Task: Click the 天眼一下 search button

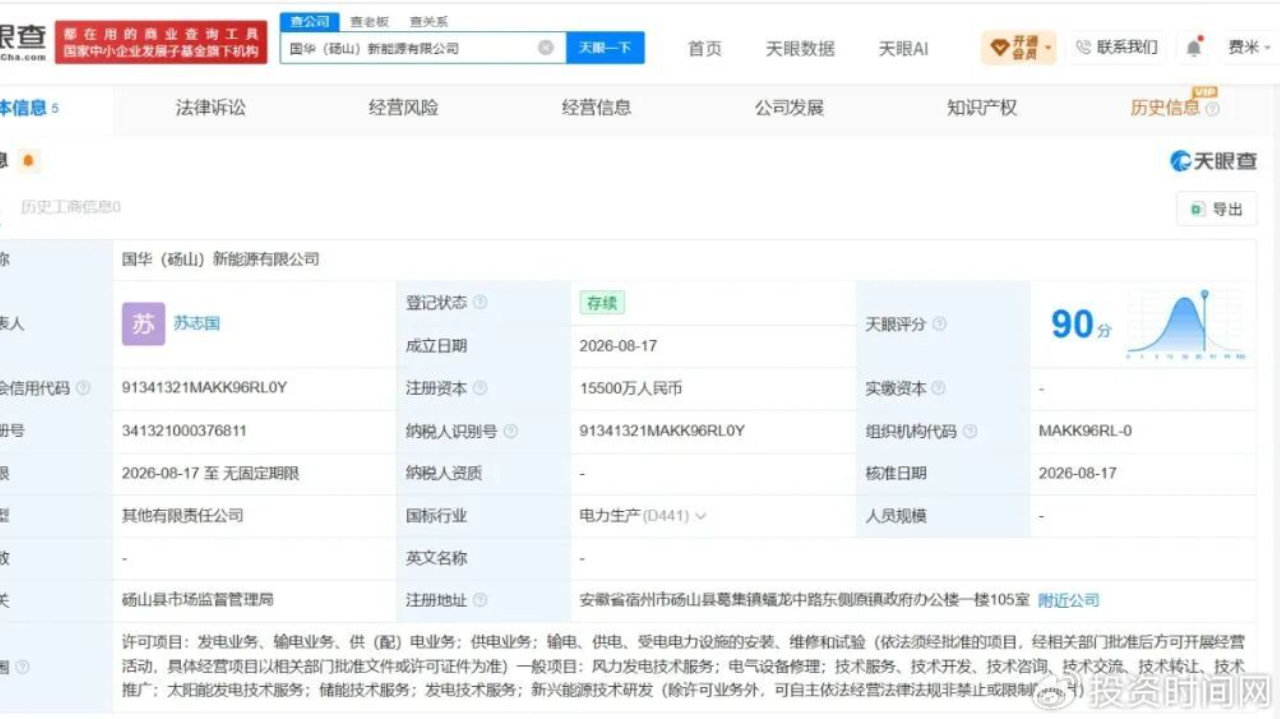Action: [605, 47]
